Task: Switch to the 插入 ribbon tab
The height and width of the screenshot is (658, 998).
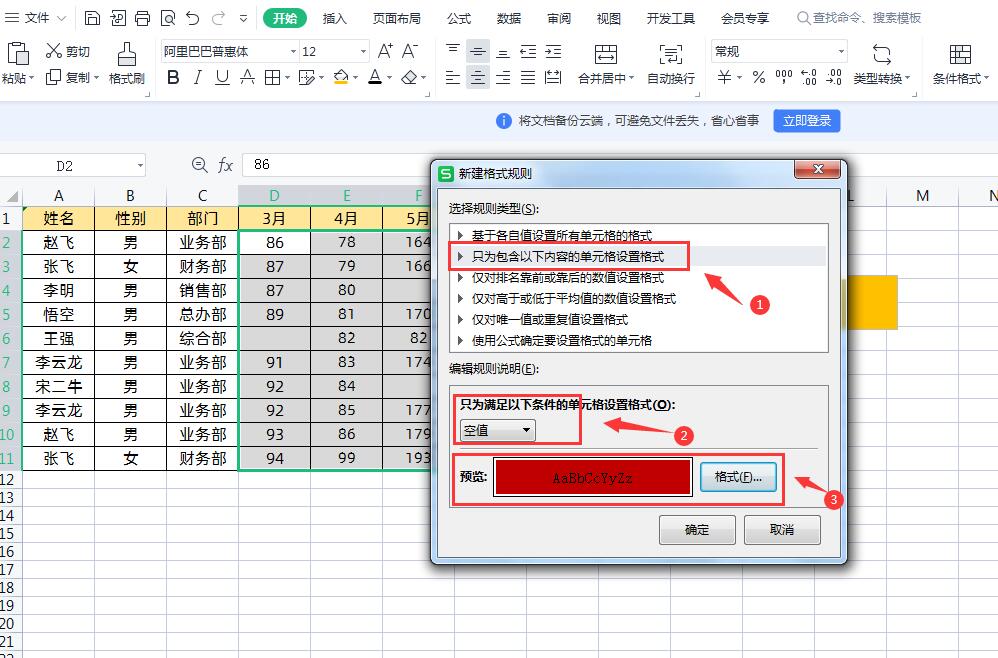Action: tap(335, 18)
